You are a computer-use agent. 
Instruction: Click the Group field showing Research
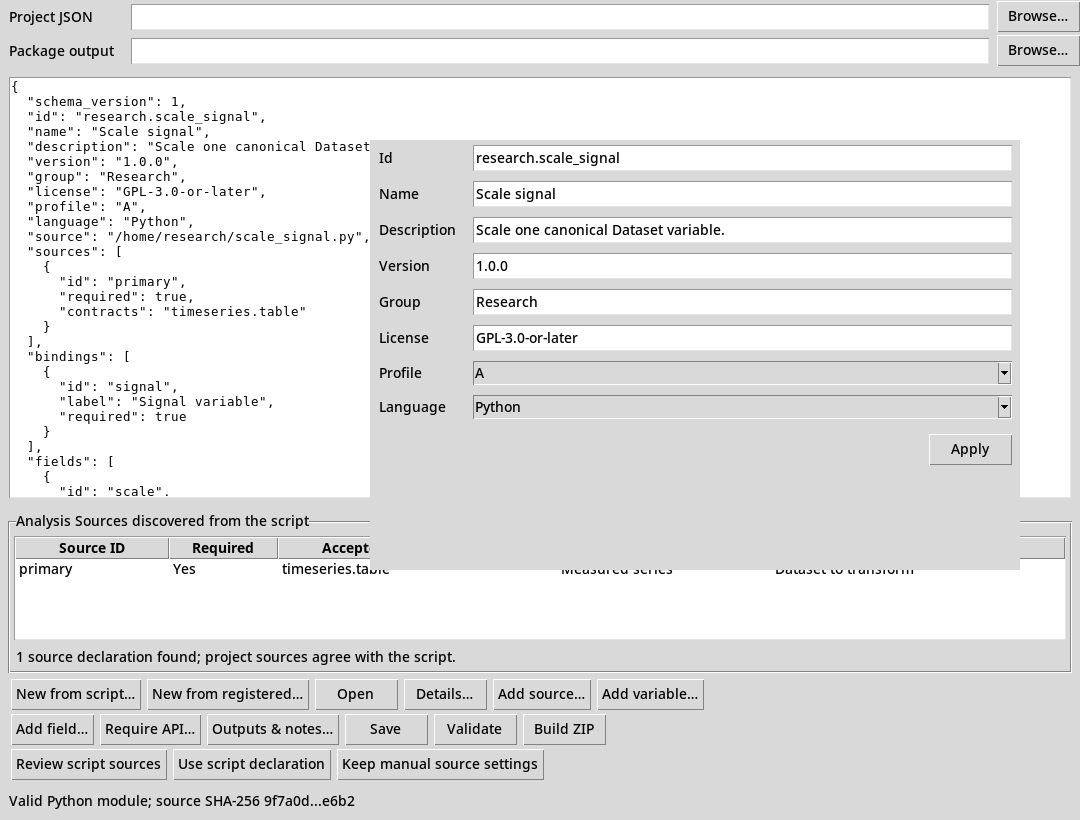[x=742, y=302]
